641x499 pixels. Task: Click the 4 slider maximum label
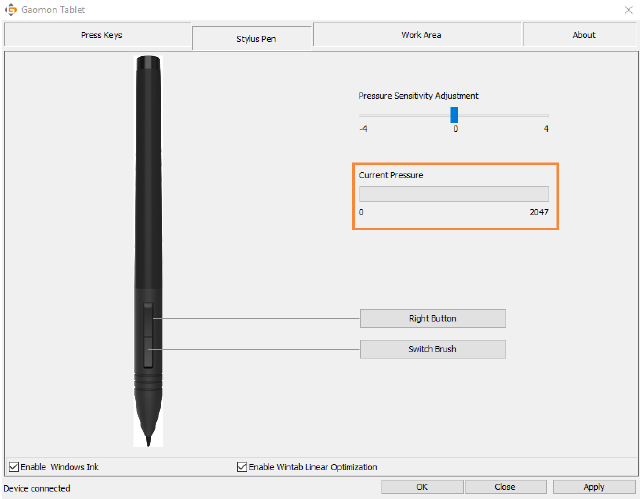click(546, 129)
